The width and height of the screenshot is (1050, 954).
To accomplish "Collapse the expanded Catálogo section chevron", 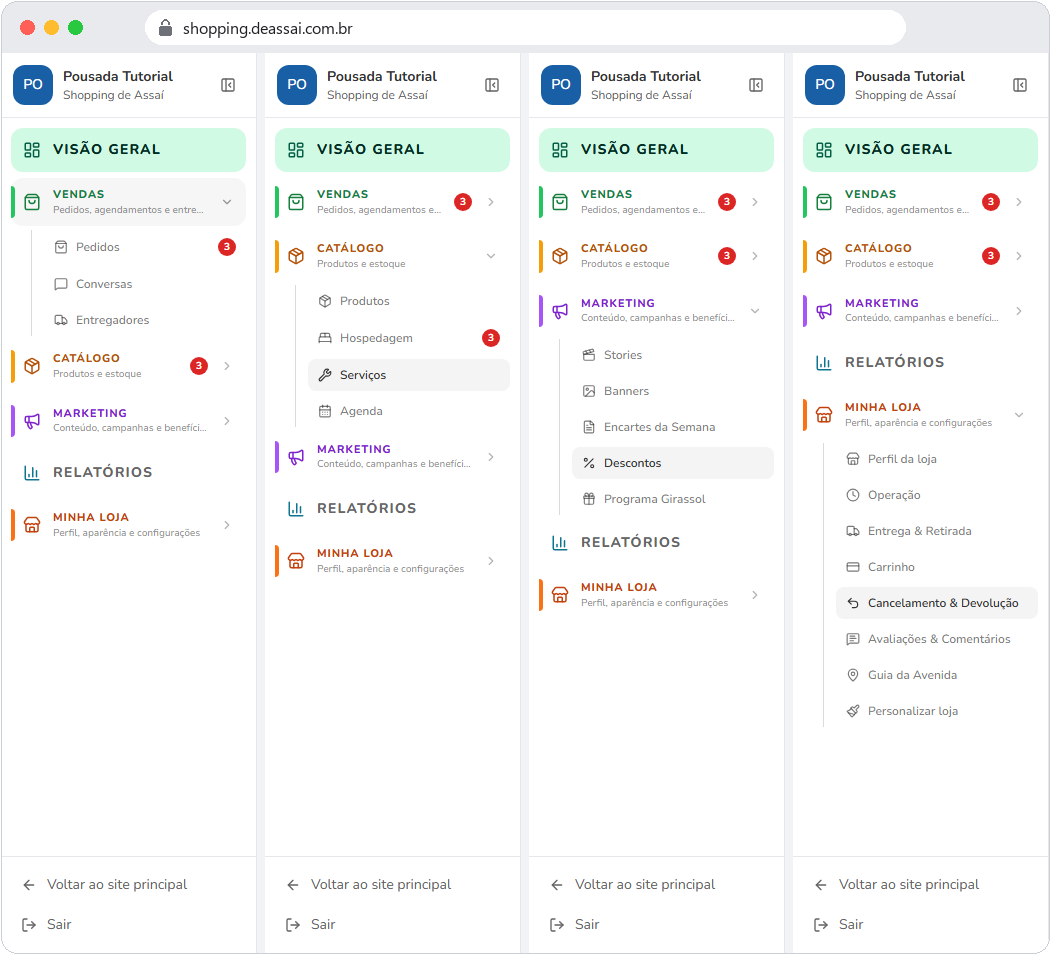I will [491, 256].
